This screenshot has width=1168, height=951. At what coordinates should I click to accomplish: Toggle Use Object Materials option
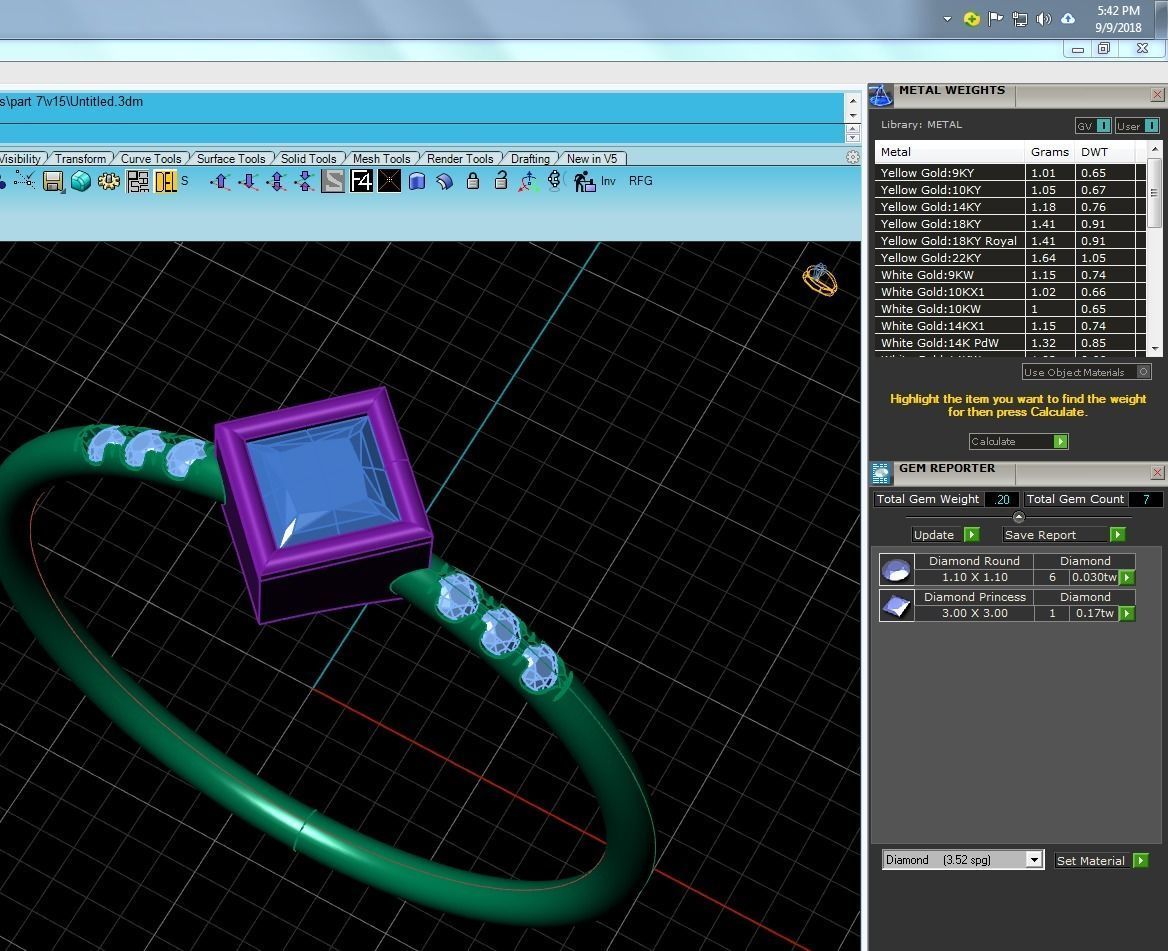coord(1087,372)
